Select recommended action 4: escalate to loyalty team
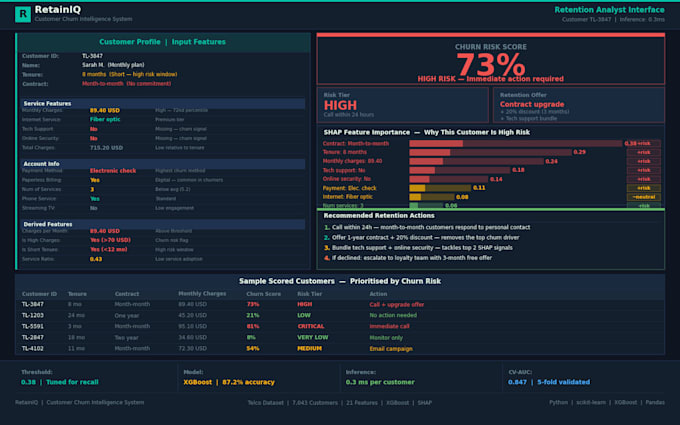Viewport: 680px width, 425px height. coord(408,258)
